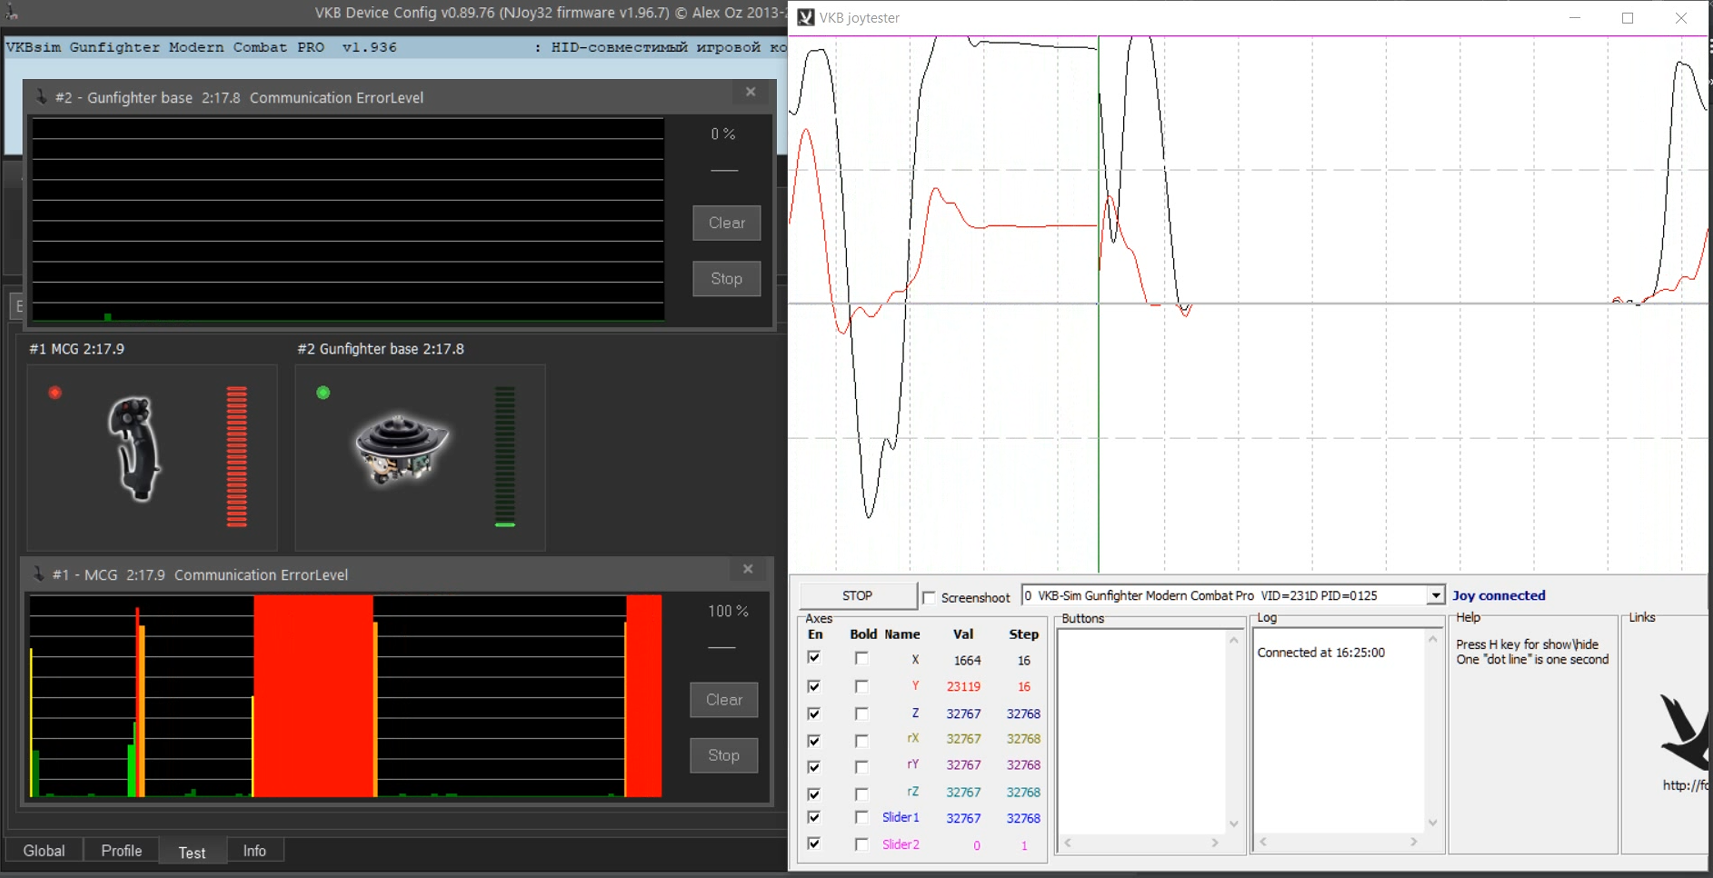Go to the Info tab
Viewport: 1713px width, 878px height.
click(255, 851)
